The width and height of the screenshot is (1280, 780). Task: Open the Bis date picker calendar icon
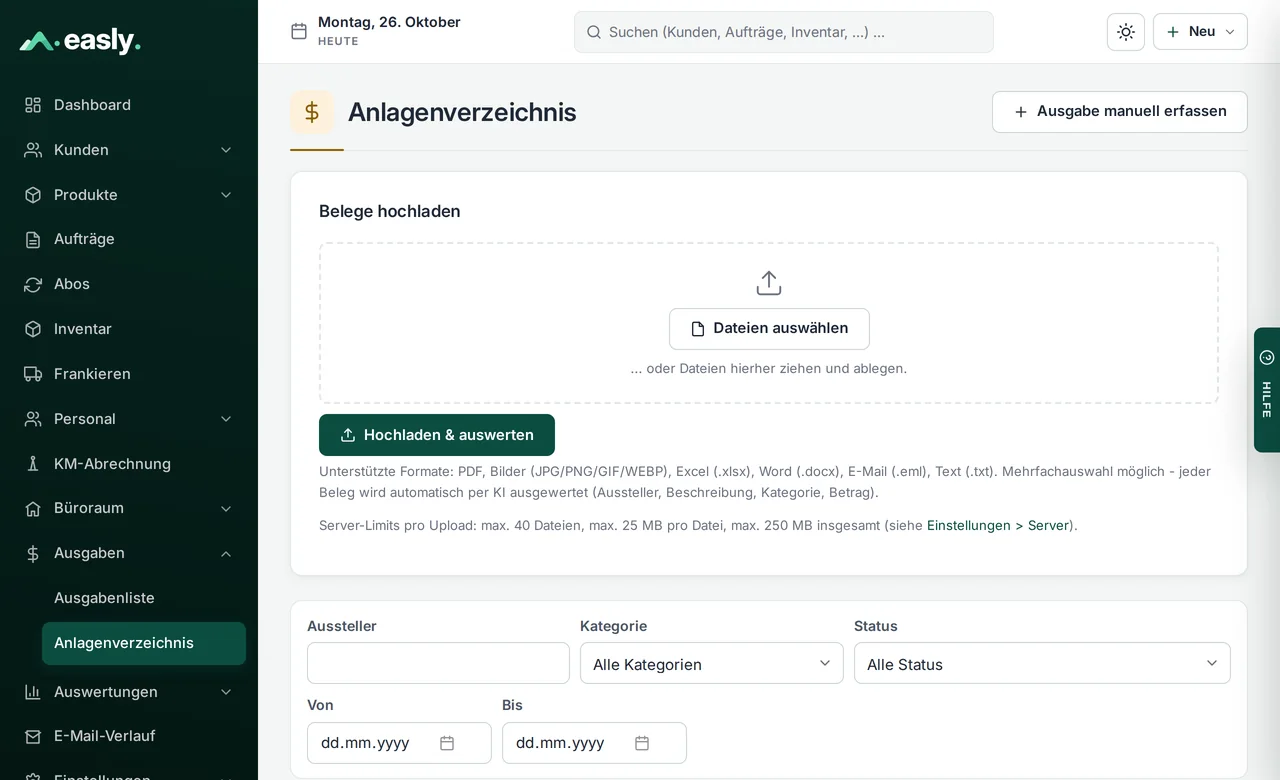(642, 743)
